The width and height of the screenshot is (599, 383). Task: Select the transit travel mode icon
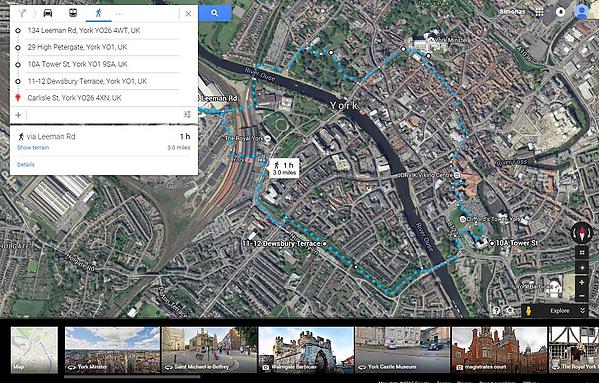[x=73, y=13]
